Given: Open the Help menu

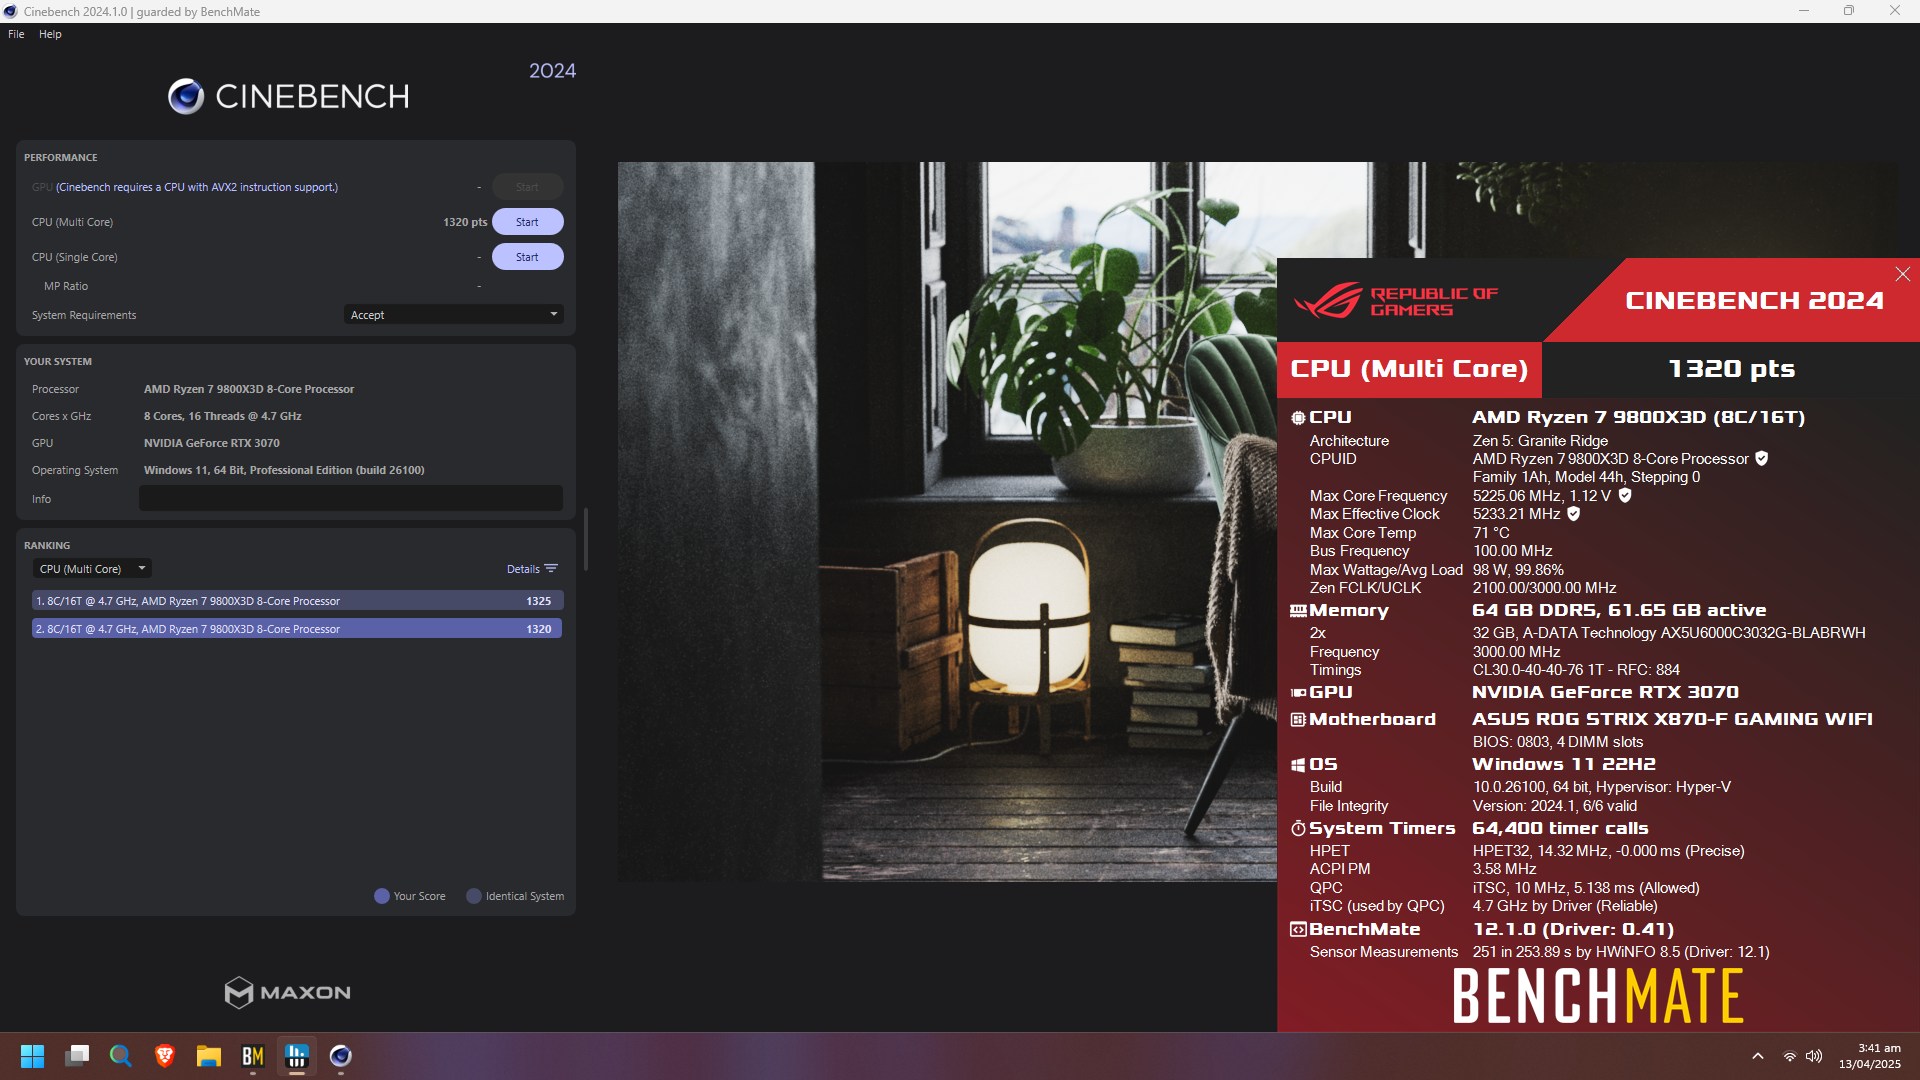Looking at the screenshot, I should [x=50, y=34].
